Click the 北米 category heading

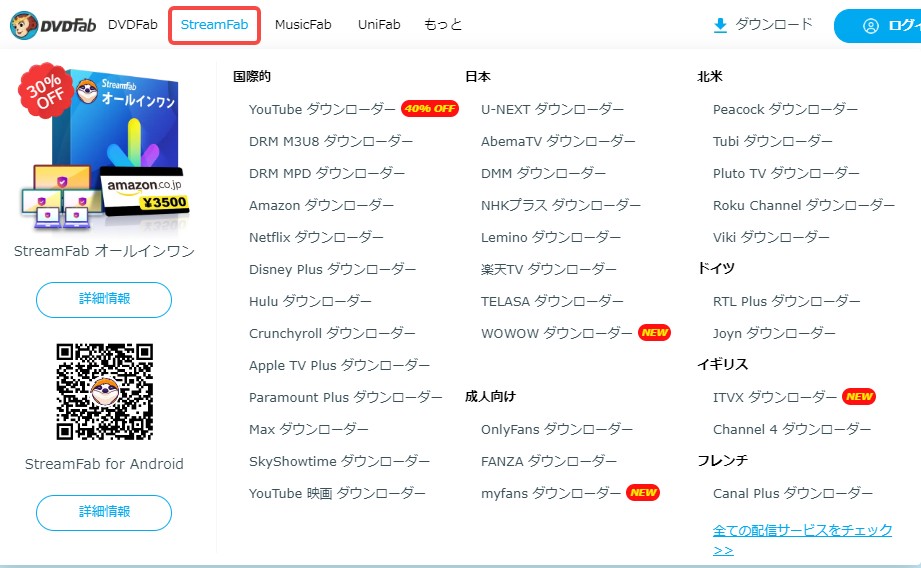710,76
